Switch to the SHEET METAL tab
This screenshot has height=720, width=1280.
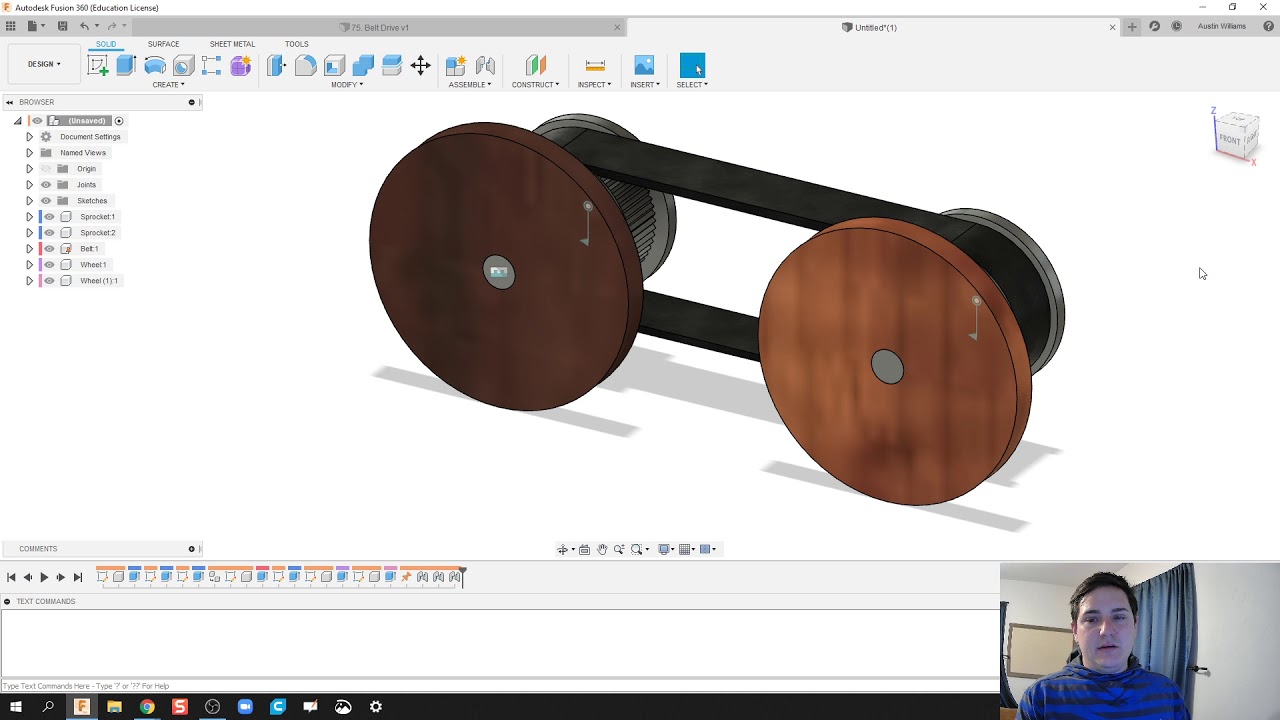232,44
